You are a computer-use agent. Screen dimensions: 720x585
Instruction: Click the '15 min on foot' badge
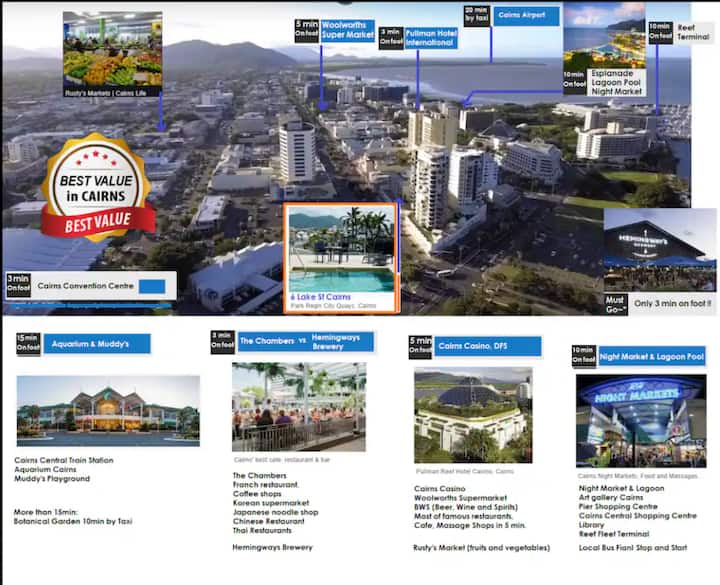pos(26,344)
